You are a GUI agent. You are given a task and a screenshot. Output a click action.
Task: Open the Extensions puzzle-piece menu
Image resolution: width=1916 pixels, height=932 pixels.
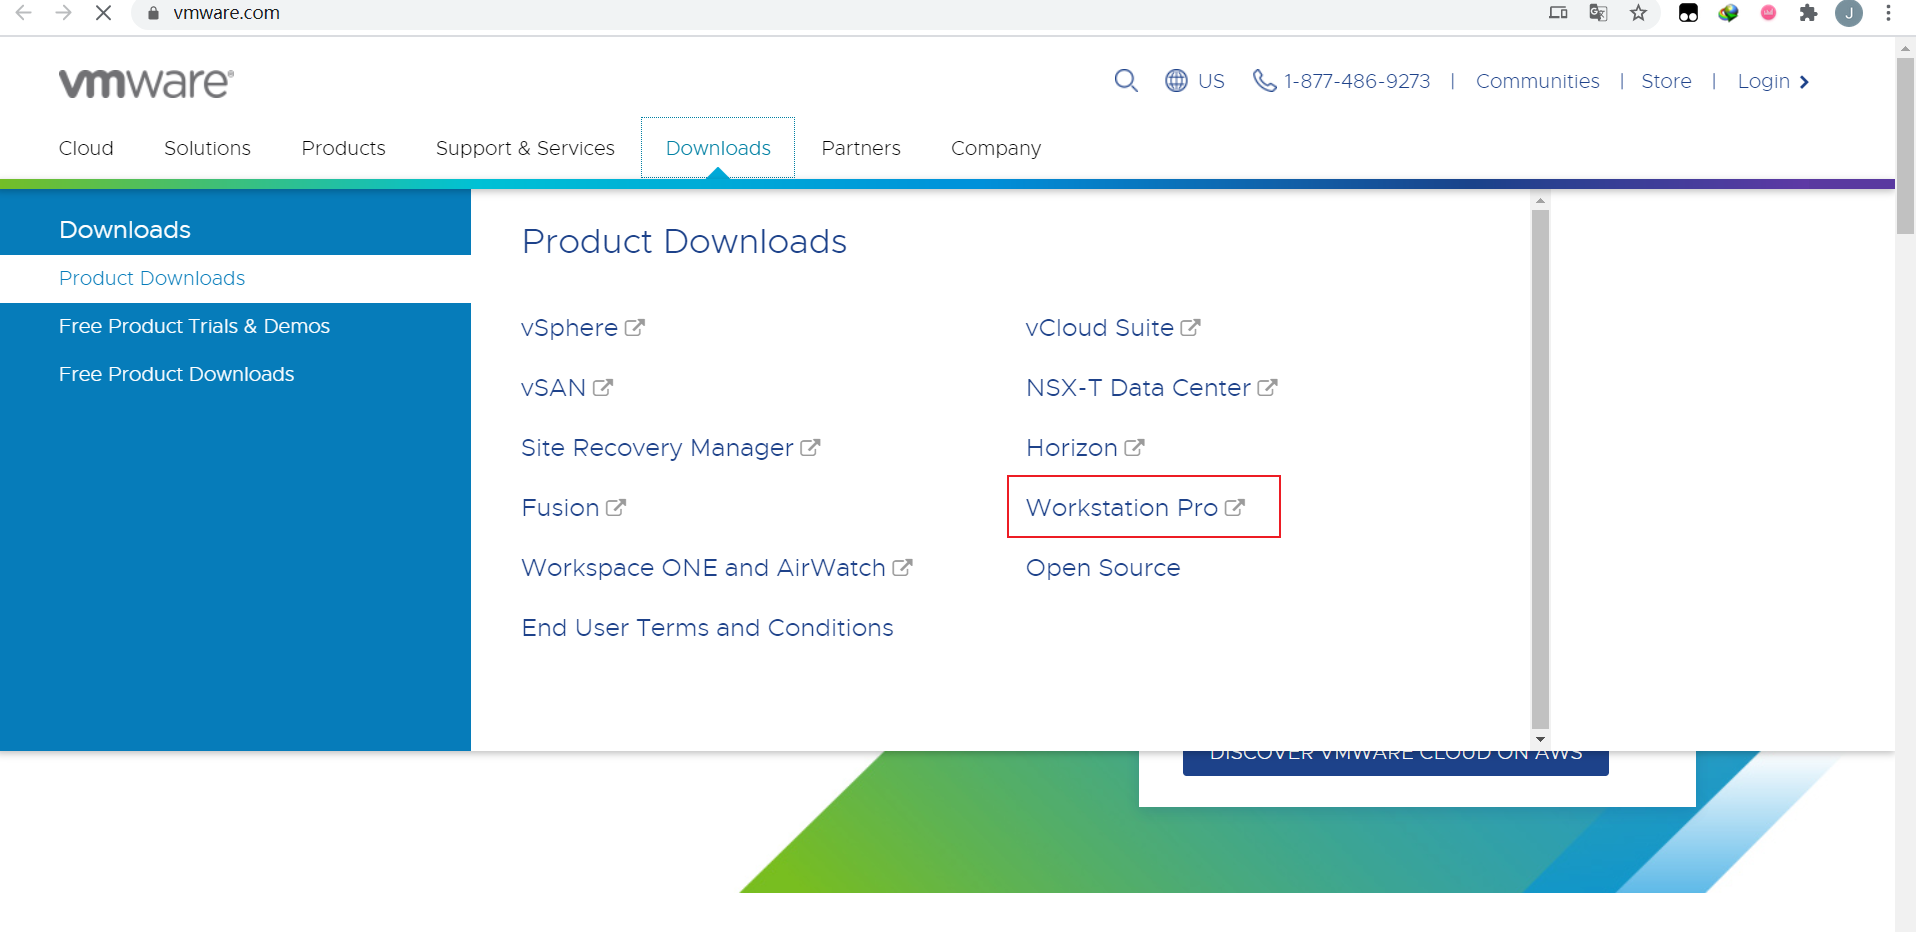1808,13
